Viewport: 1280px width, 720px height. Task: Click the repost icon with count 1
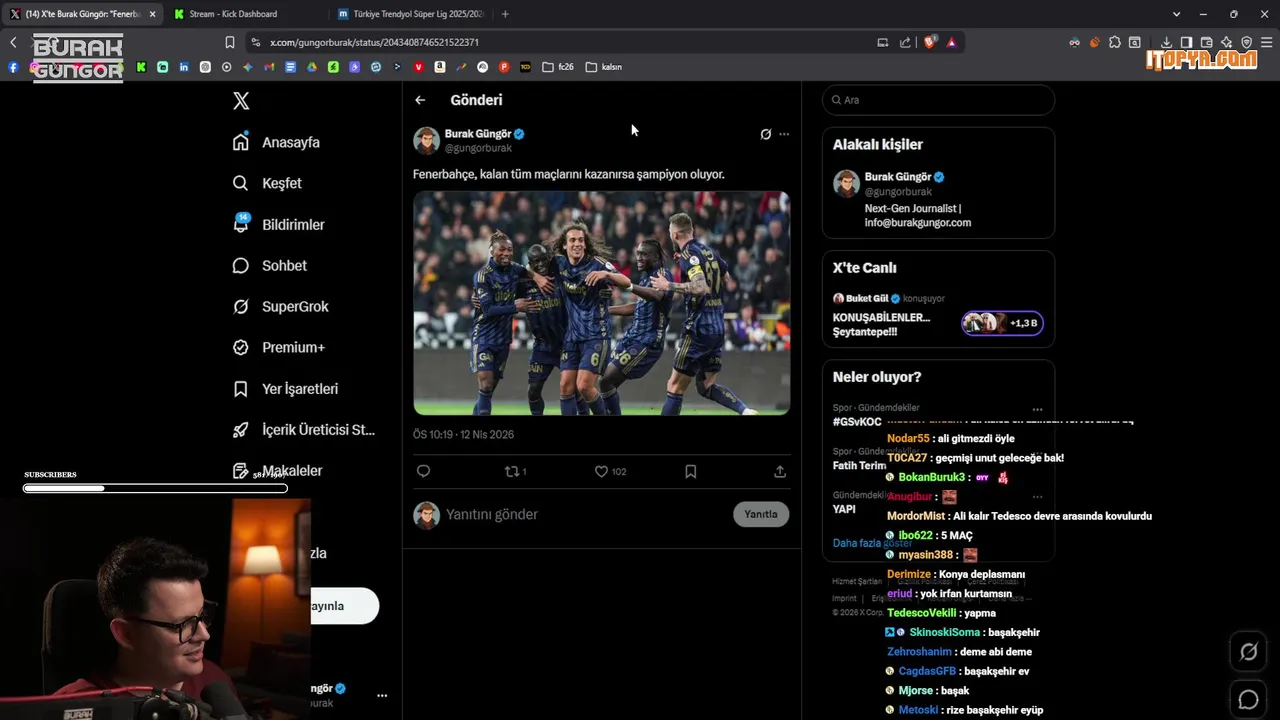pyautogui.click(x=515, y=471)
